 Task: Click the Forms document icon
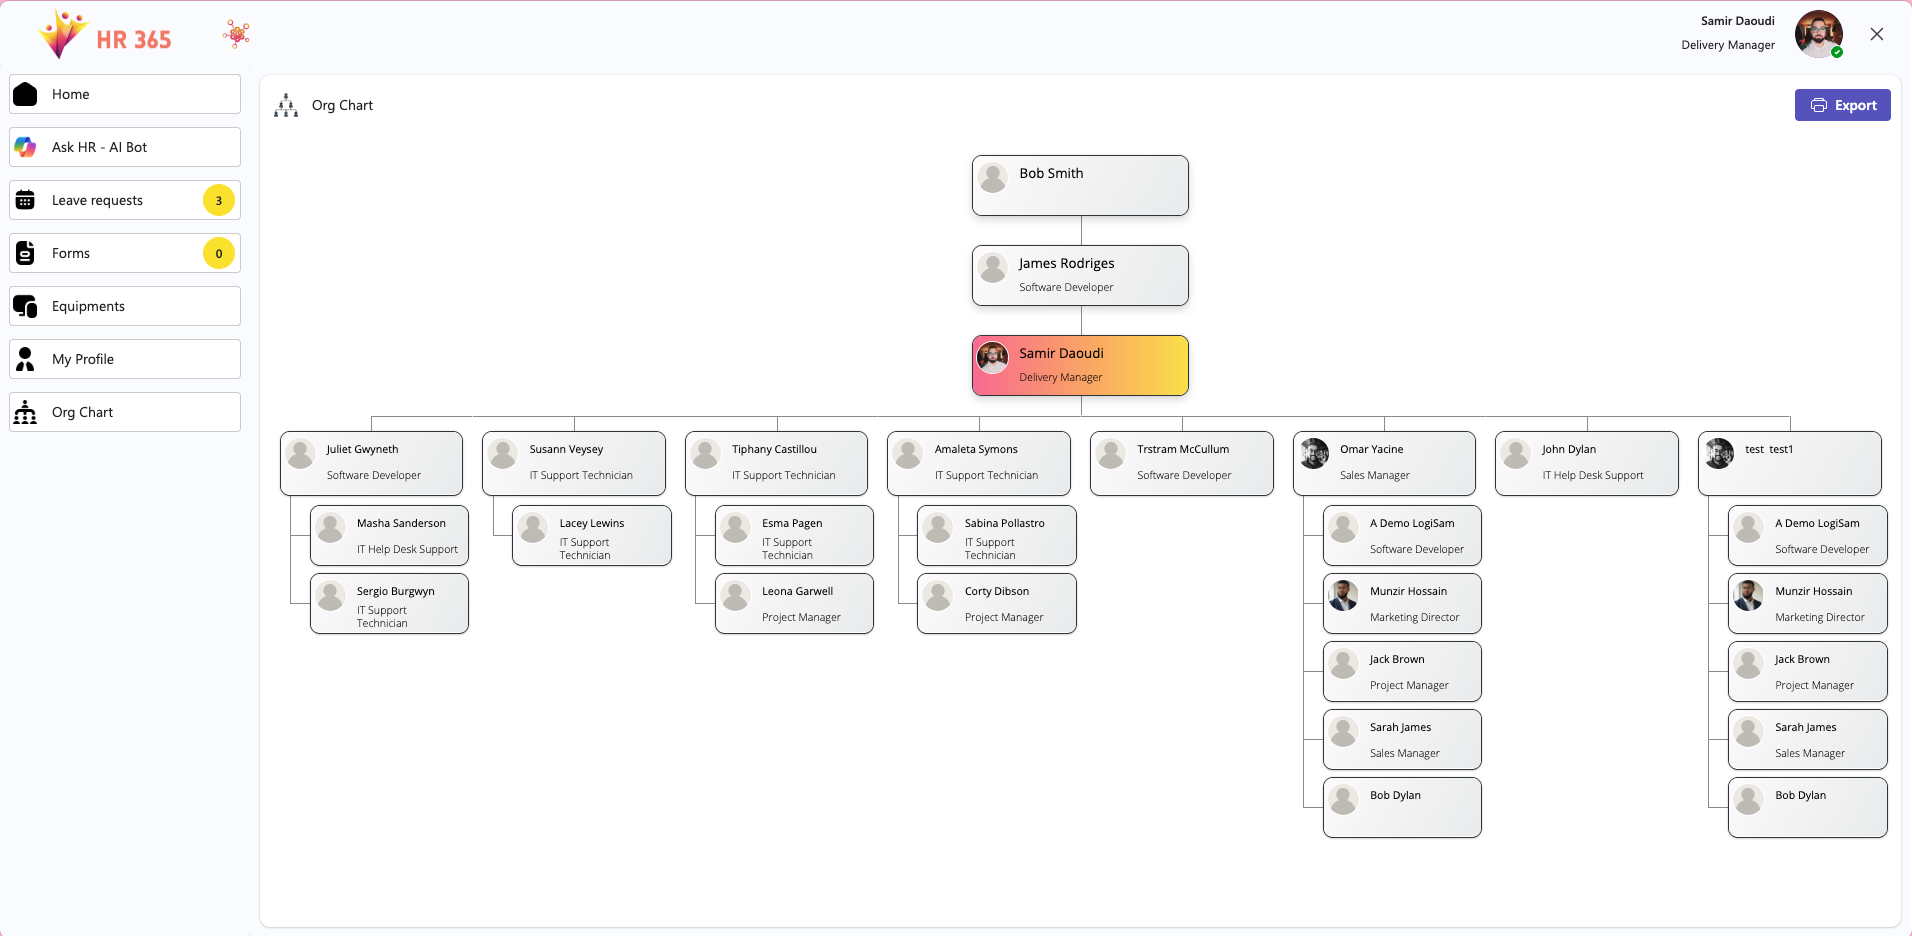26,253
